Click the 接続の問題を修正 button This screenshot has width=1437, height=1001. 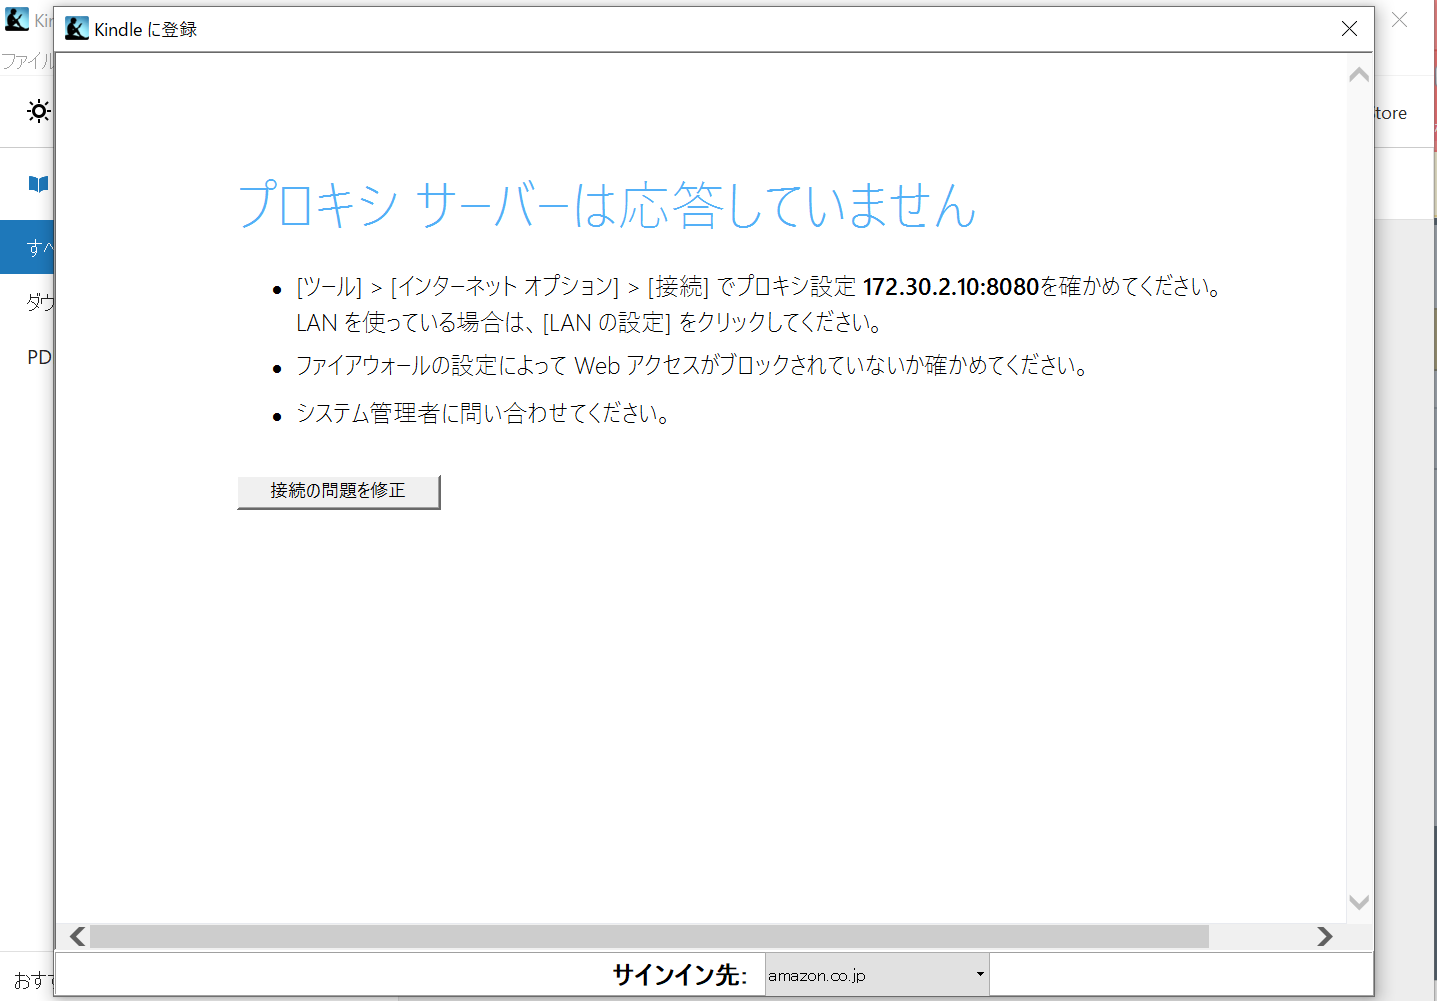(x=337, y=491)
